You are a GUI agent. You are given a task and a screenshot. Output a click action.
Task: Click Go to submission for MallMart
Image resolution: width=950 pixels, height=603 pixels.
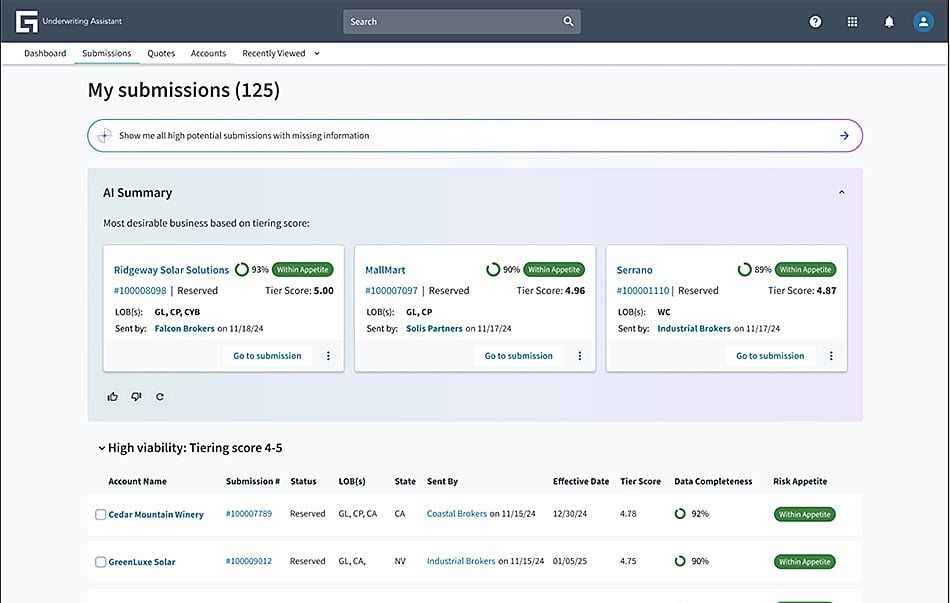pyautogui.click(x=518, y=356)
